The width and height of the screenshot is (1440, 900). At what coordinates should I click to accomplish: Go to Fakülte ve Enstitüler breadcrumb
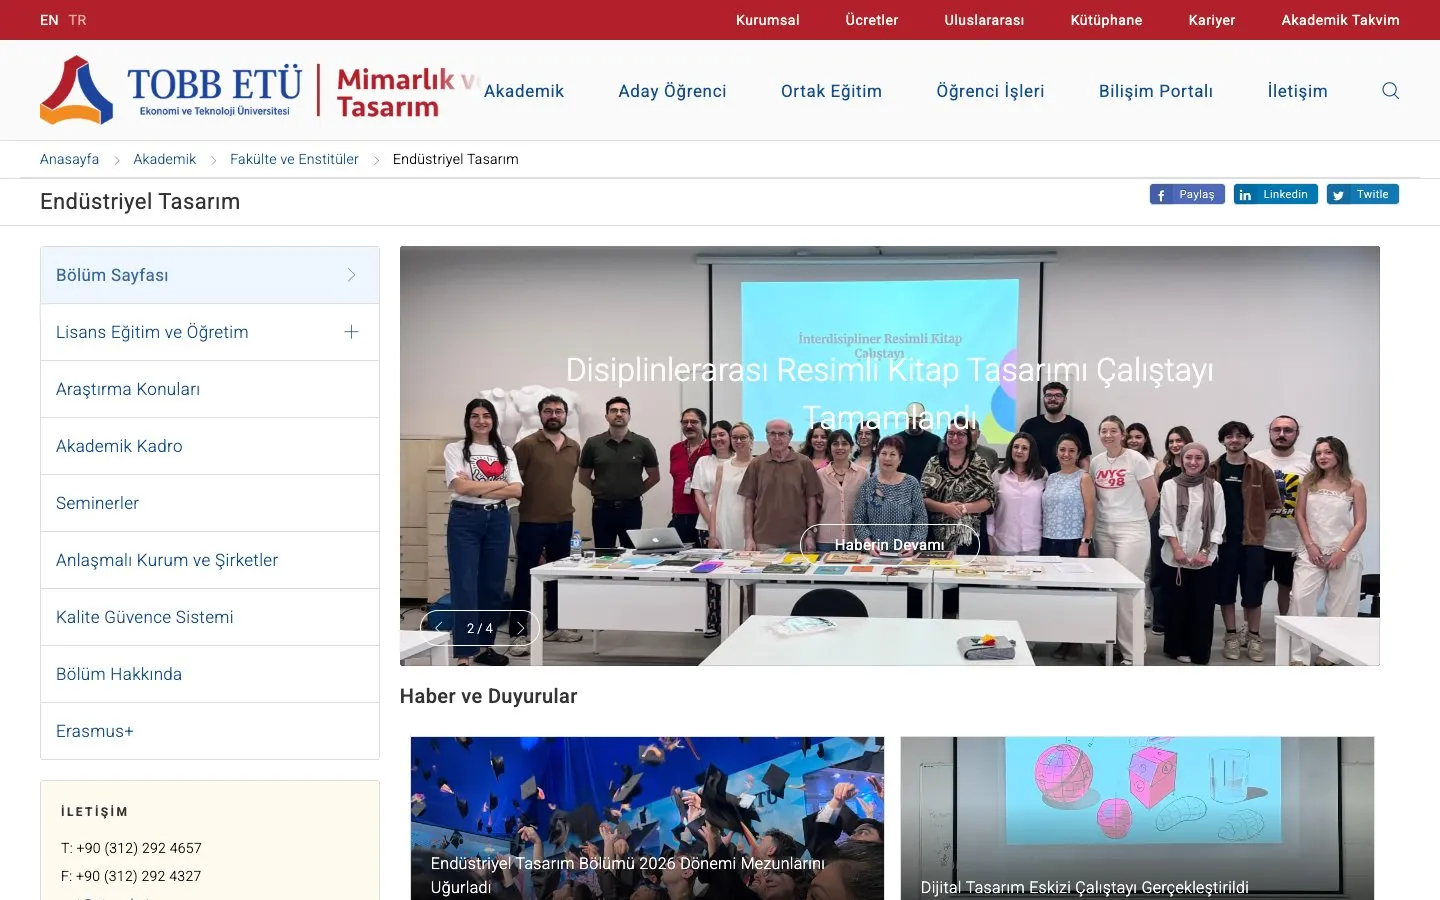point(294,159)
